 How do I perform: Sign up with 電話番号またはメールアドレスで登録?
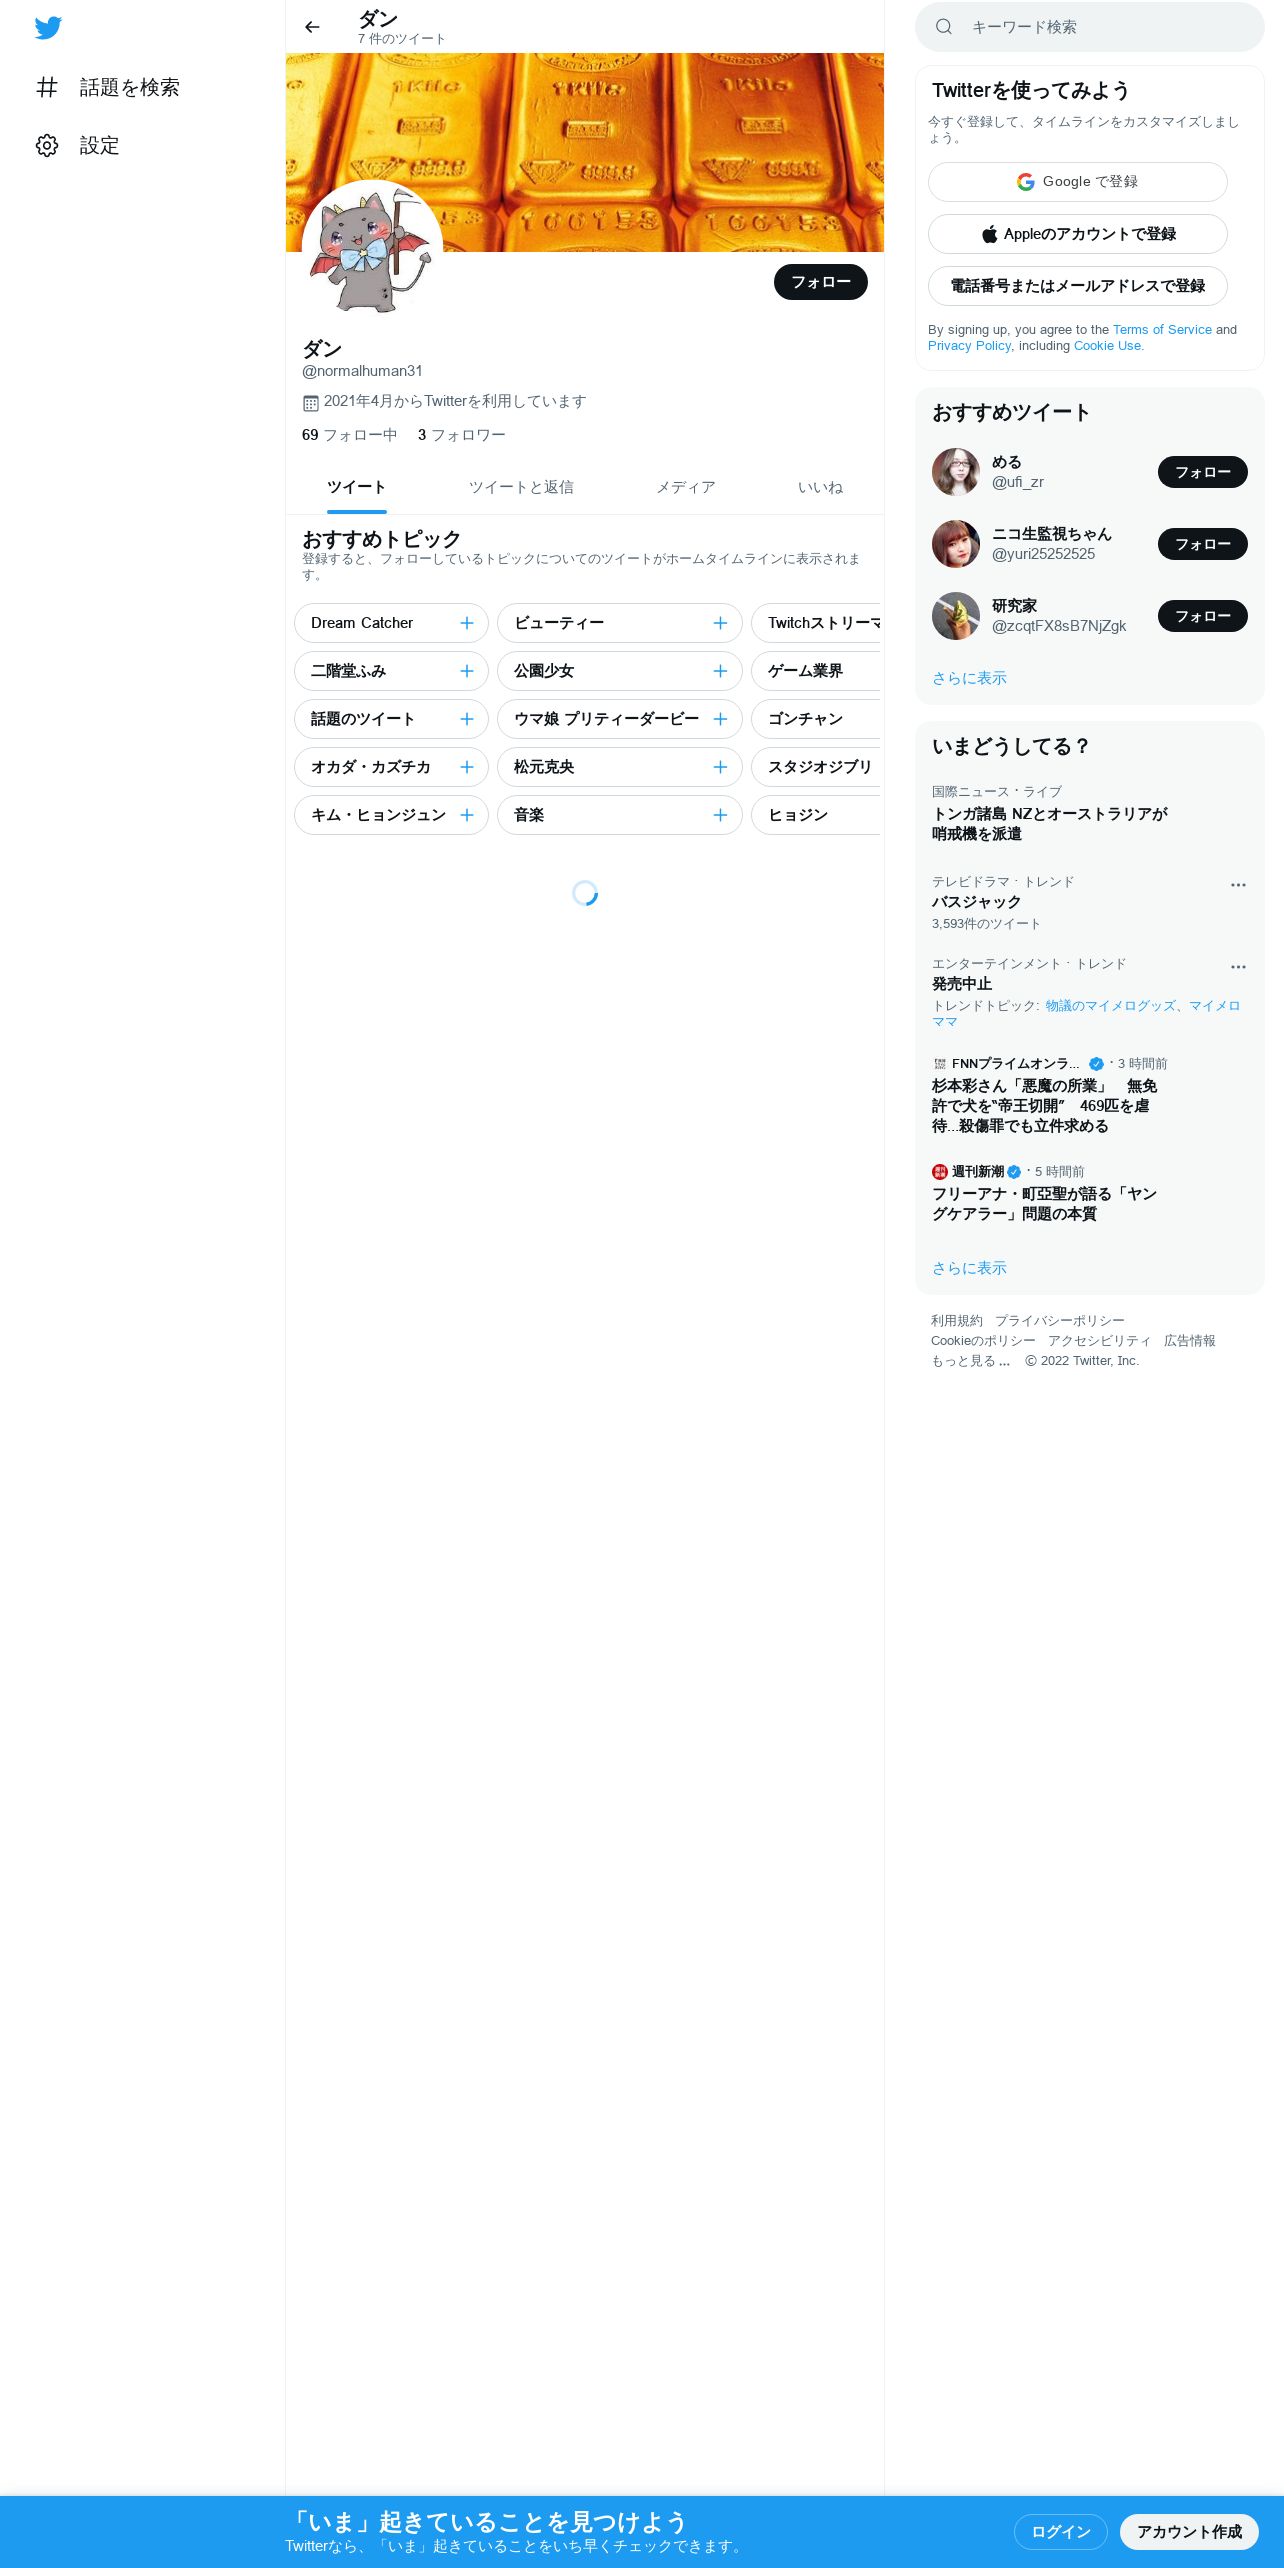click(x=1077, y=286)
